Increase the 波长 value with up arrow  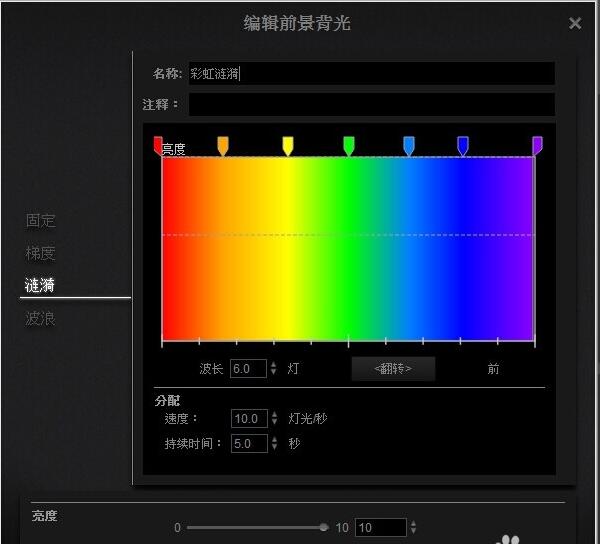pyautogui.click(x=273, y=365)
